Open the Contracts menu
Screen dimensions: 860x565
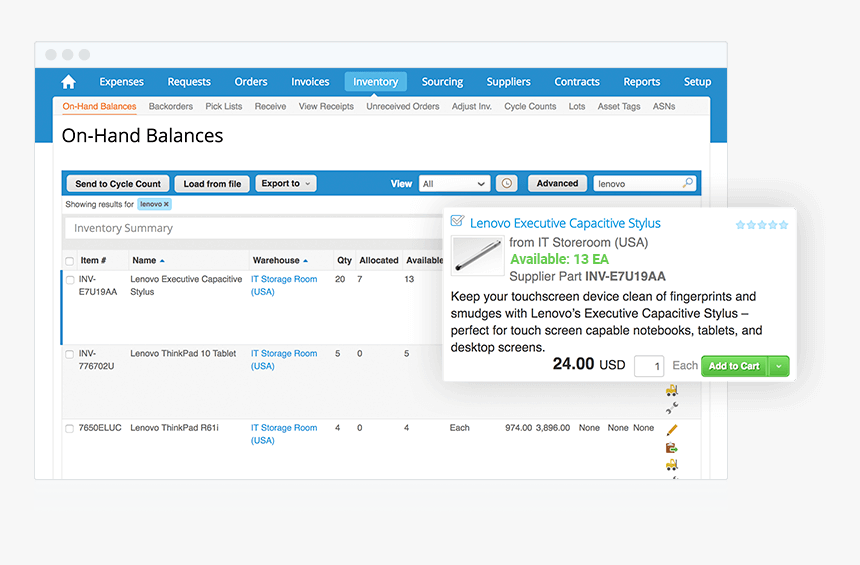pyautogui.click(x=577, y=82)
